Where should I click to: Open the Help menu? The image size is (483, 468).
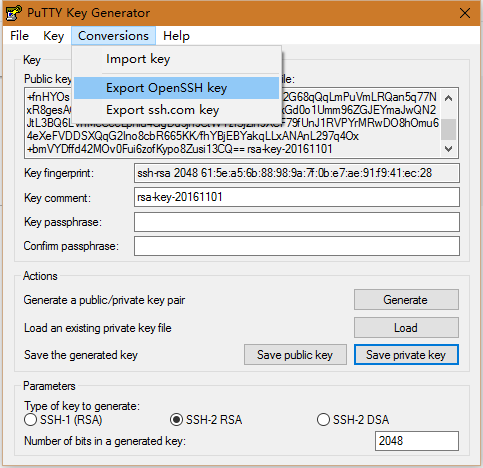point(176,36)
